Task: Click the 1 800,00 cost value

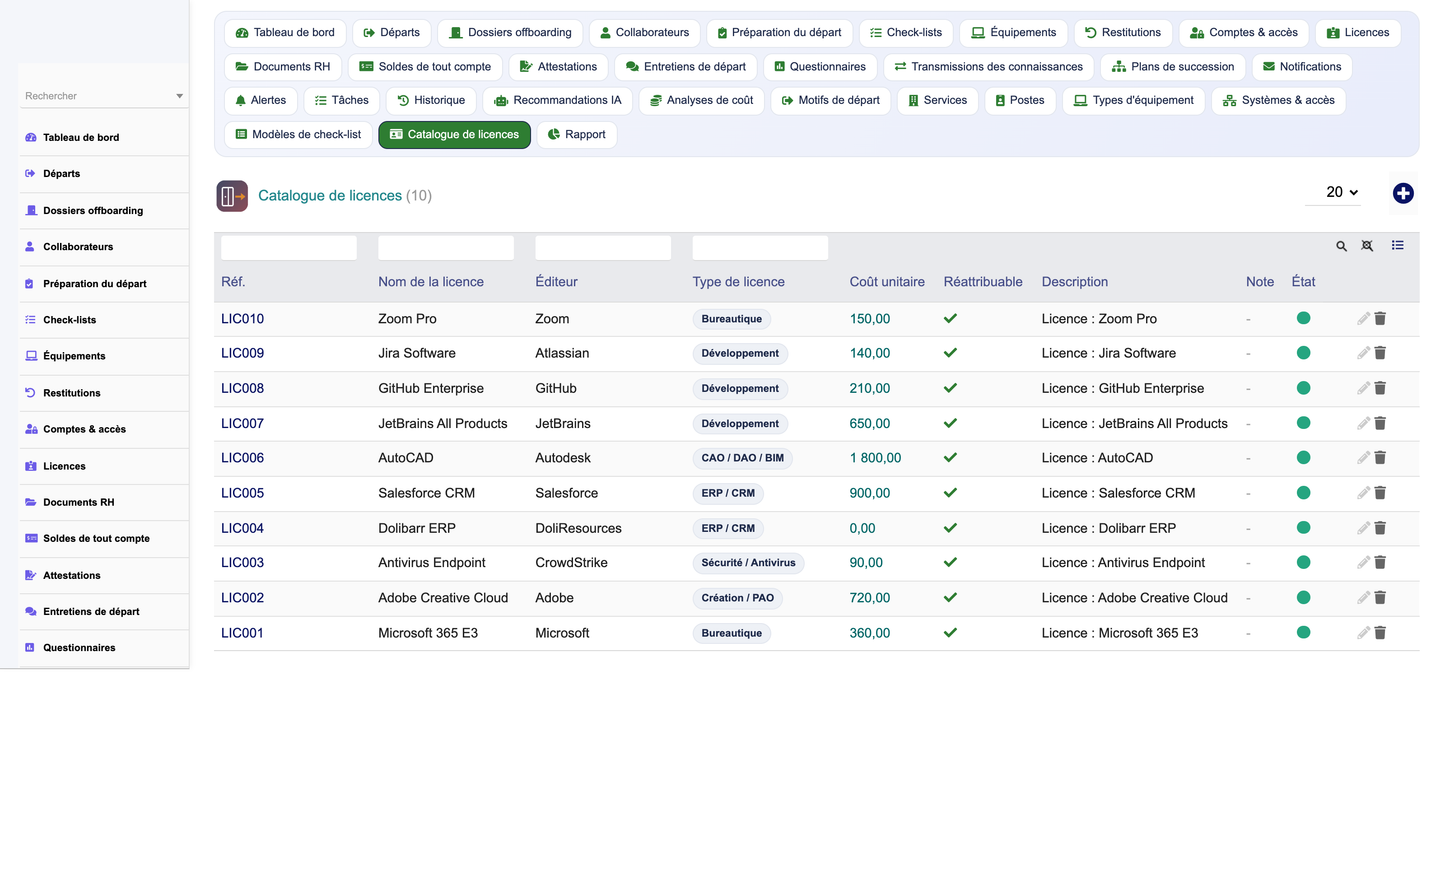Action: point(875,458)
